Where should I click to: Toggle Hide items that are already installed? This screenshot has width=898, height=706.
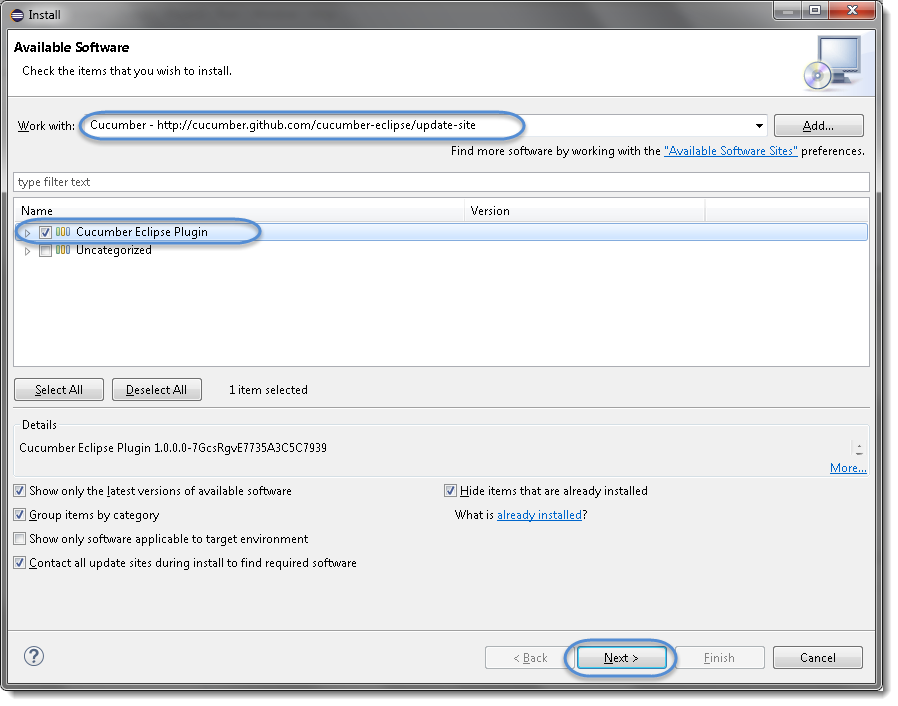450,491
